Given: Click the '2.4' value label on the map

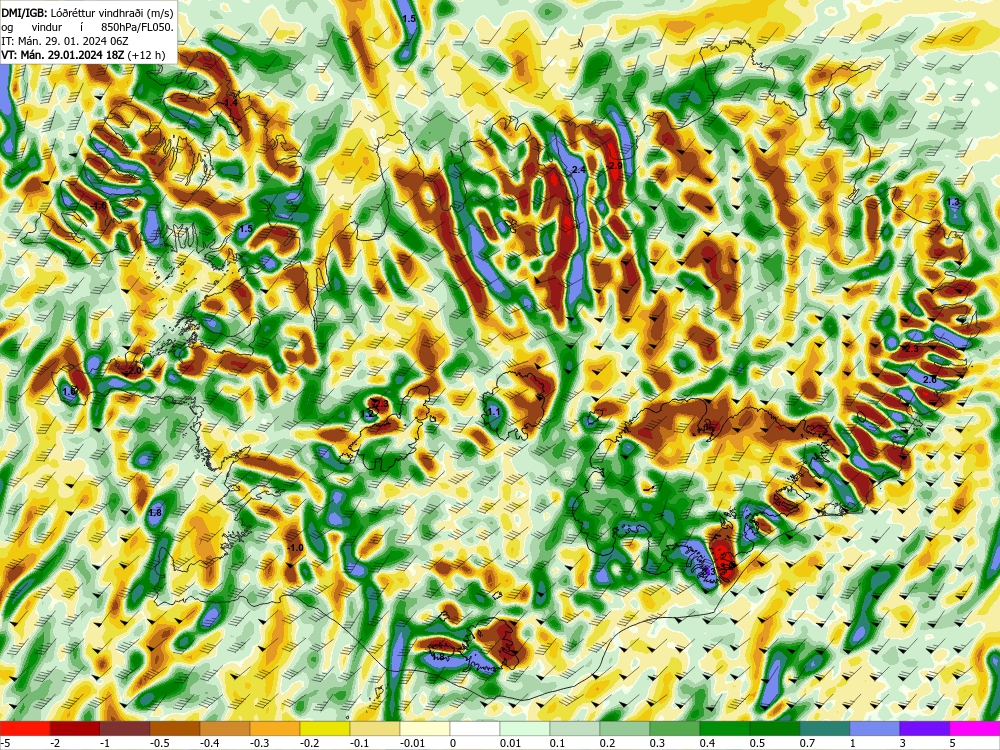Looking at the screenshot, I should click(578, 170).
